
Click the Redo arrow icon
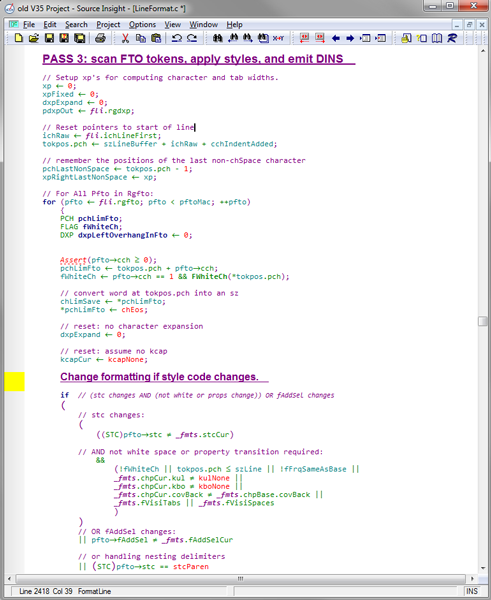192,38
